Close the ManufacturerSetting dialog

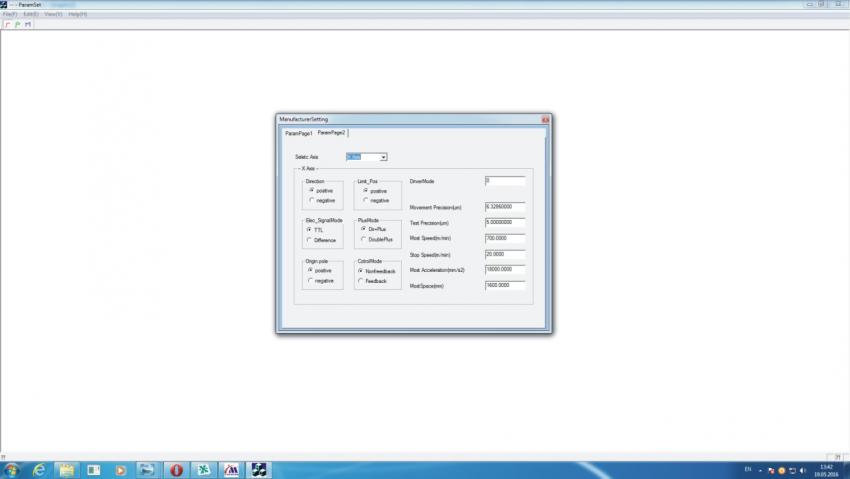coord(545,119)
